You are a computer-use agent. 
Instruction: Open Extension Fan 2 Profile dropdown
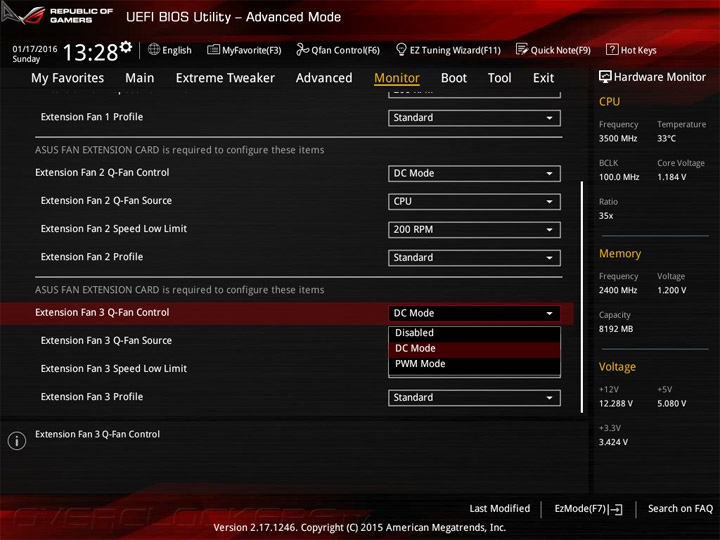pyautogui.click(x=474, y=258)
